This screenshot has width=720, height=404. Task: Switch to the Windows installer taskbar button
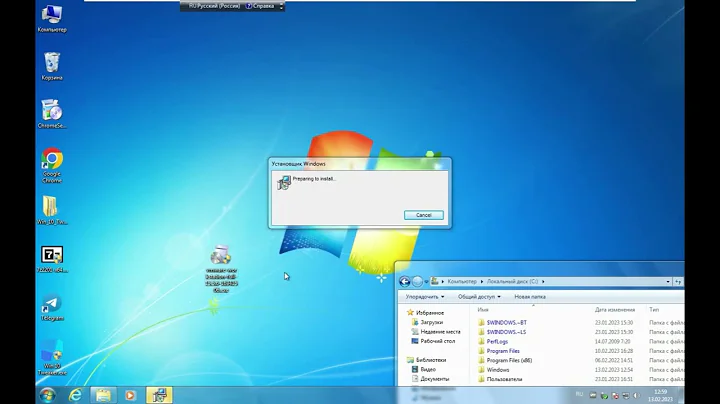pos(159,395)
